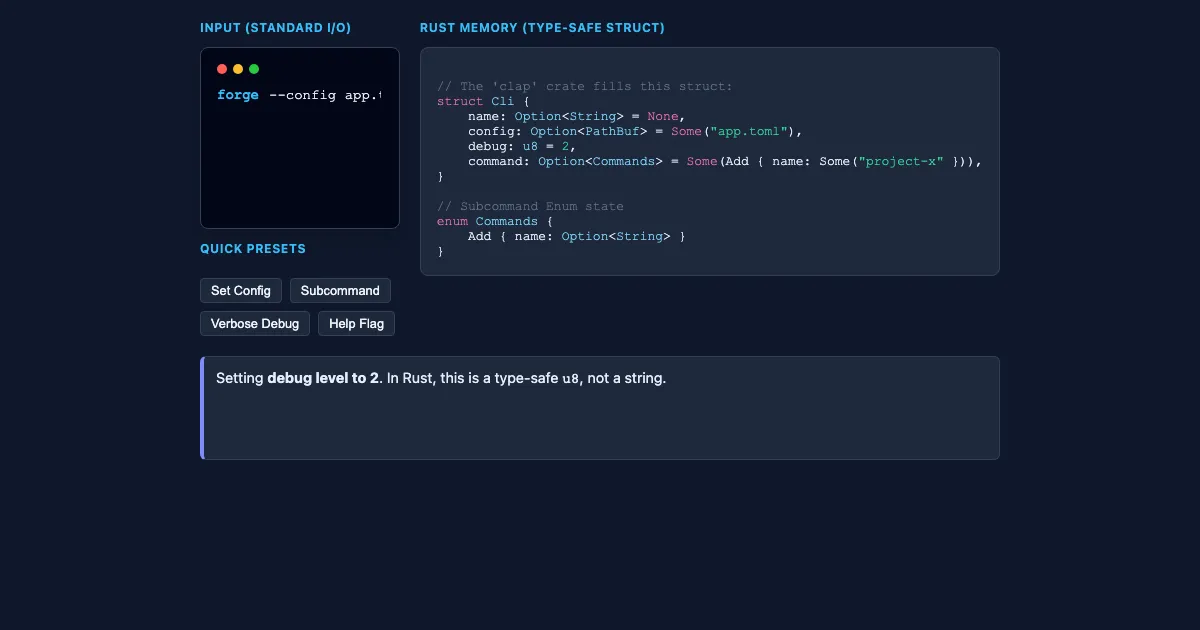Click the 'debug: u8 = 2' line
1200x630 pixels.
coord(521,146)
